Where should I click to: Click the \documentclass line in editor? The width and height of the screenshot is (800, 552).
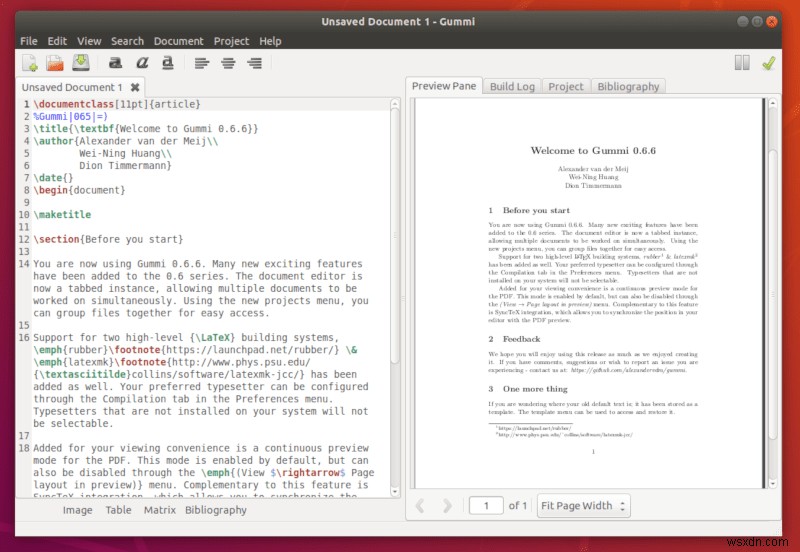tap(117, 104)
